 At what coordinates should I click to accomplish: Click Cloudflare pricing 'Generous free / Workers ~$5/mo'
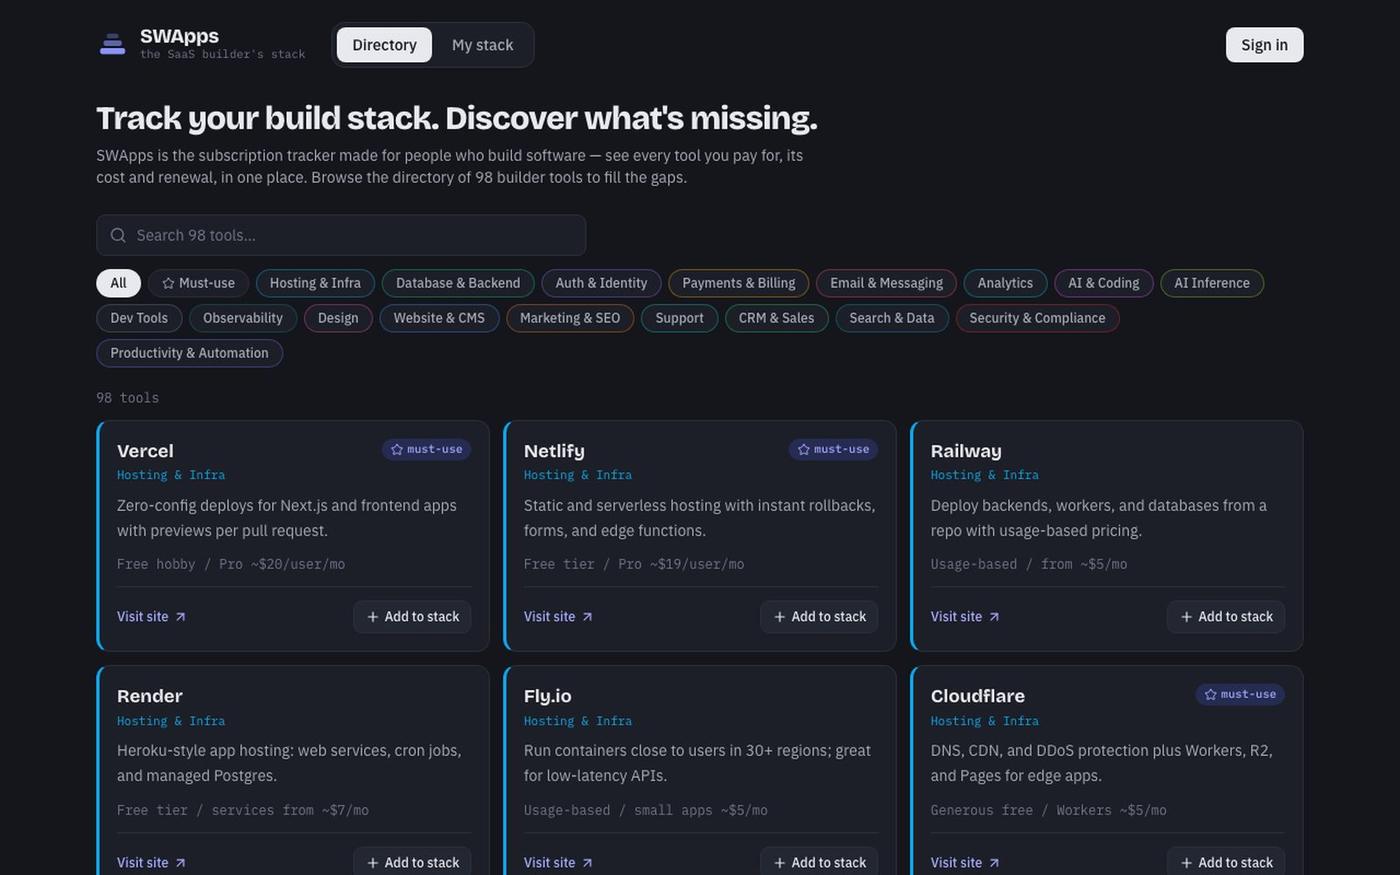tap(1048, 810)
